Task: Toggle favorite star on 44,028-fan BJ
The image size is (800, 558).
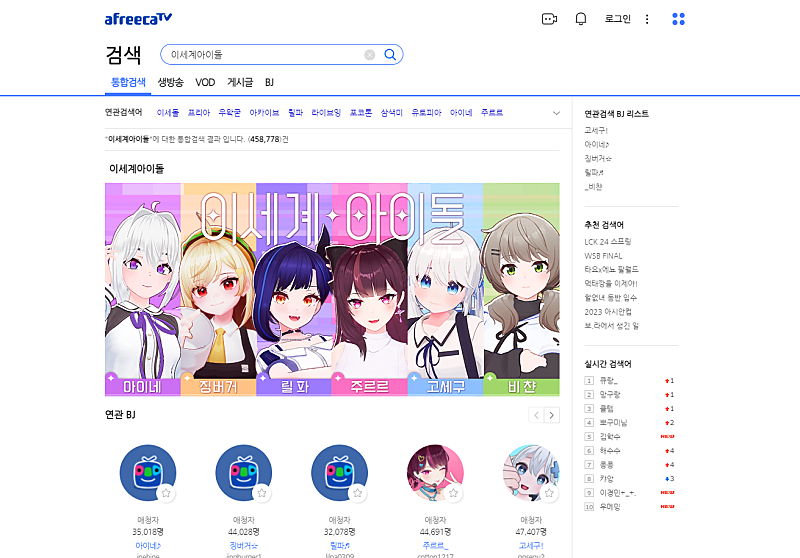Action: coord(262,493)
